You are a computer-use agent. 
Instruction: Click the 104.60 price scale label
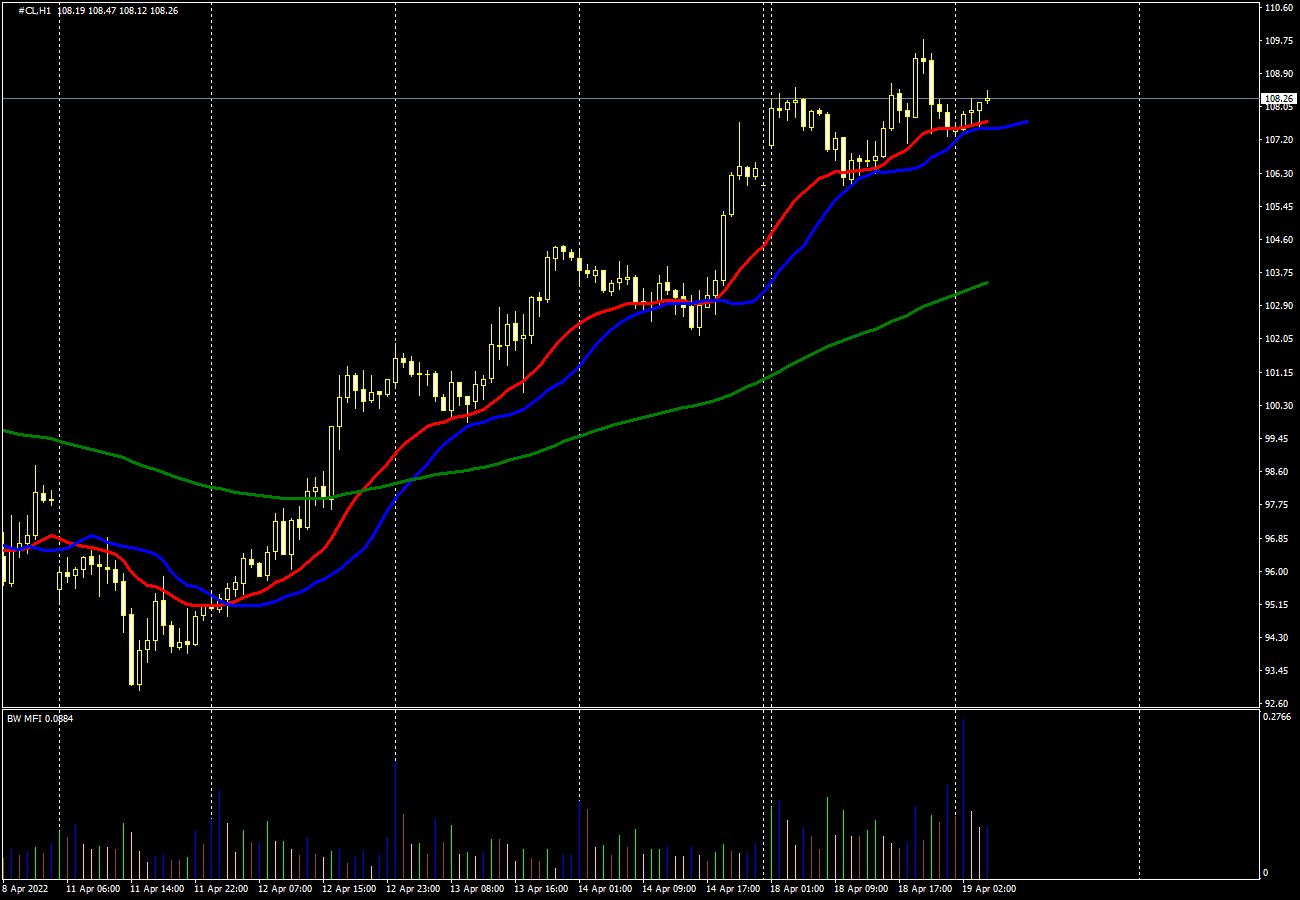point(1278,240)
